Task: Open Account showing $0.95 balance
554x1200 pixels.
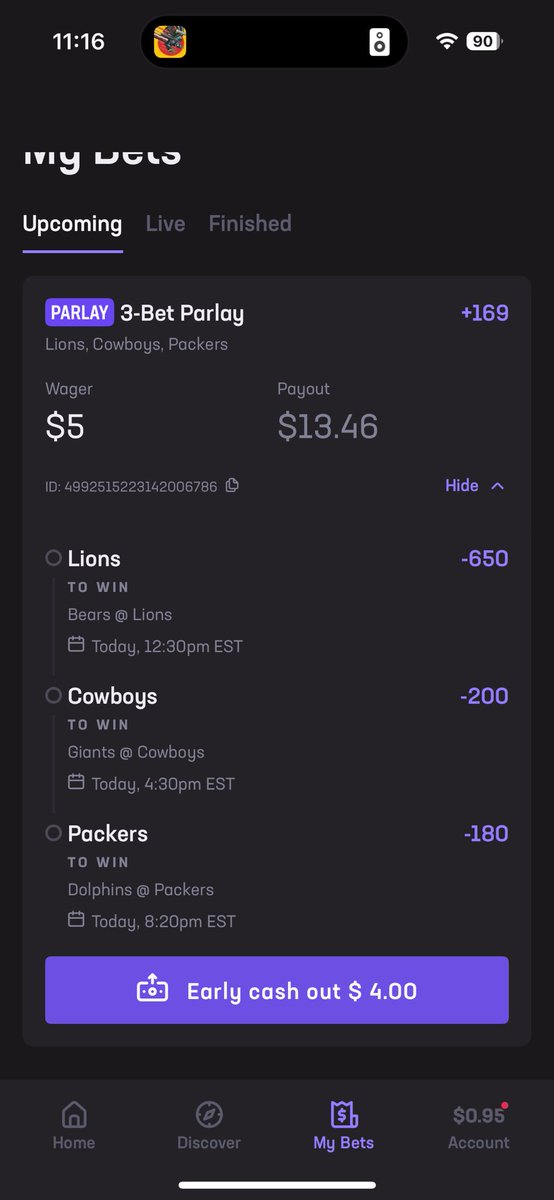Action: point(478,1127)
